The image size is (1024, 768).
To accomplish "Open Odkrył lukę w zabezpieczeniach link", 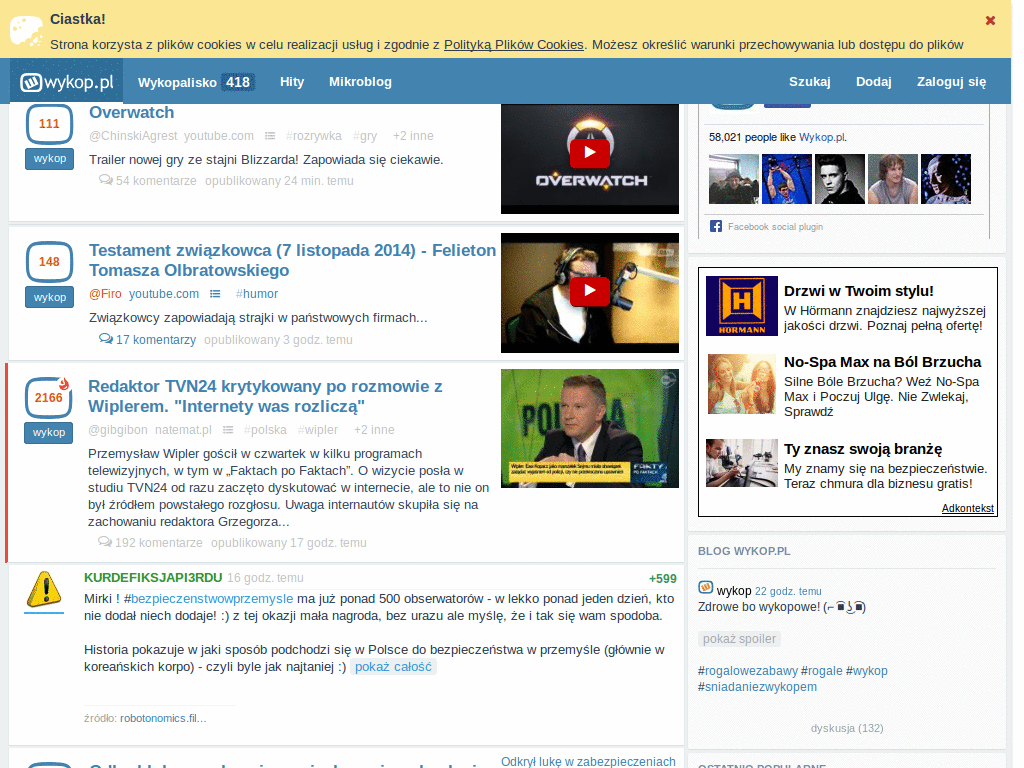I will coord(588,761).
